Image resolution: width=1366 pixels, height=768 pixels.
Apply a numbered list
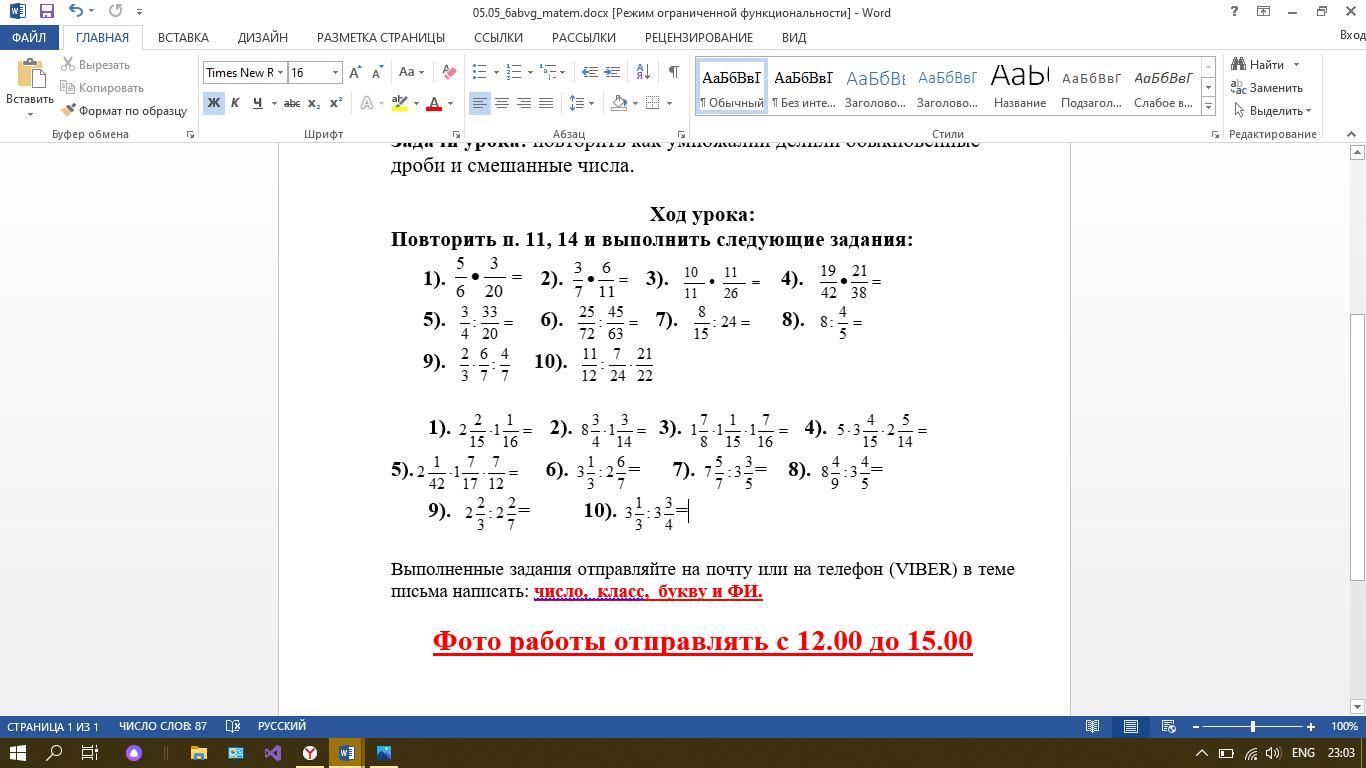(x=514, y=72)
